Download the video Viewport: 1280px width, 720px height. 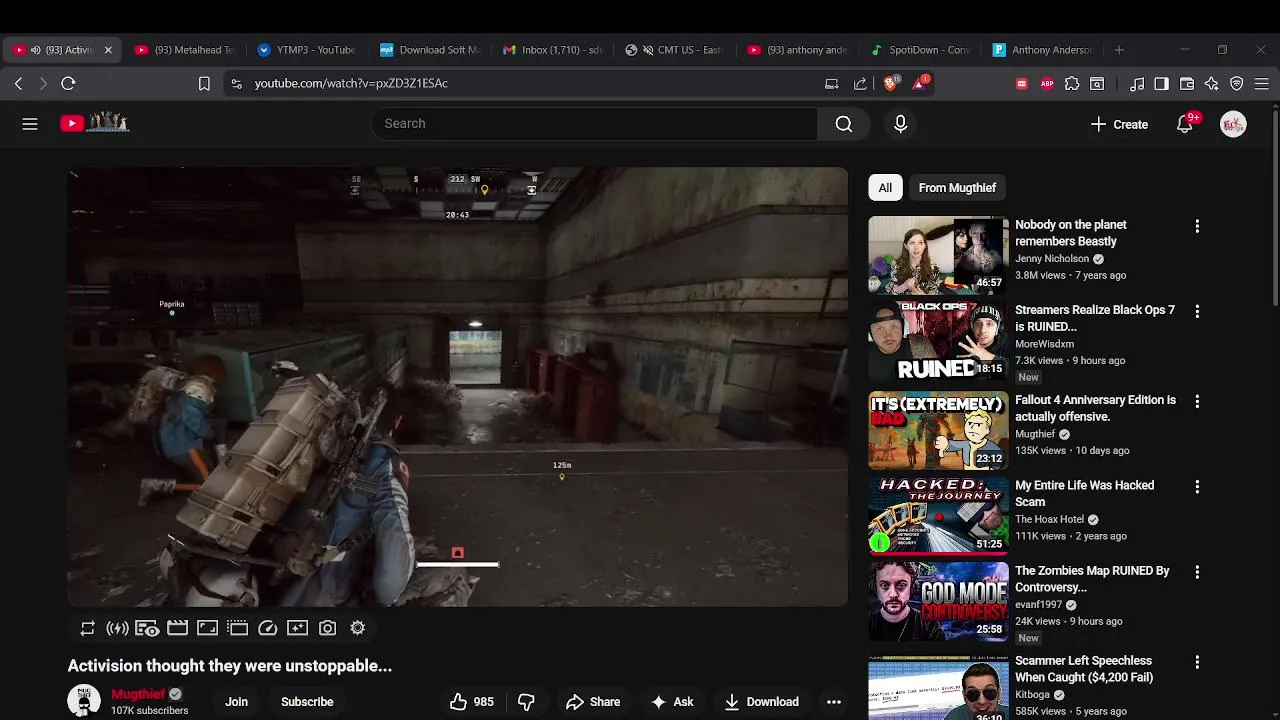point(761,702)
